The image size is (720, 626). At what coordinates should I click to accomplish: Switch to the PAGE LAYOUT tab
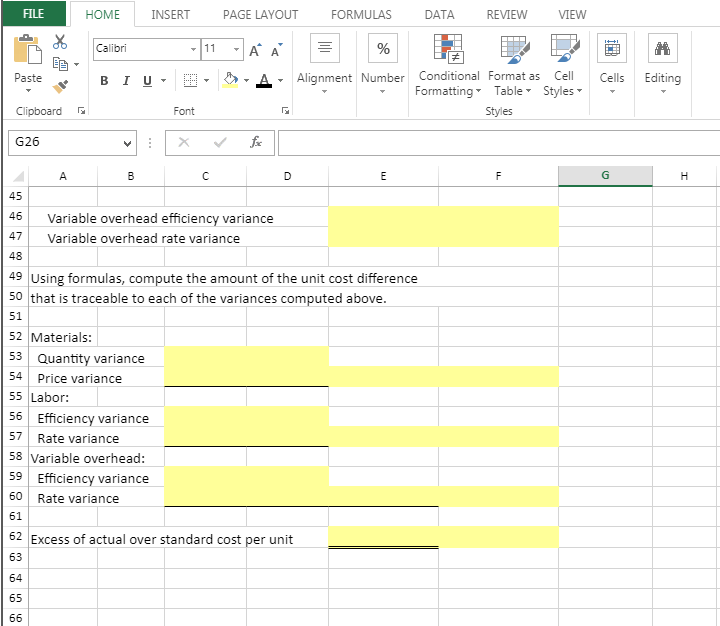(260, 15)
